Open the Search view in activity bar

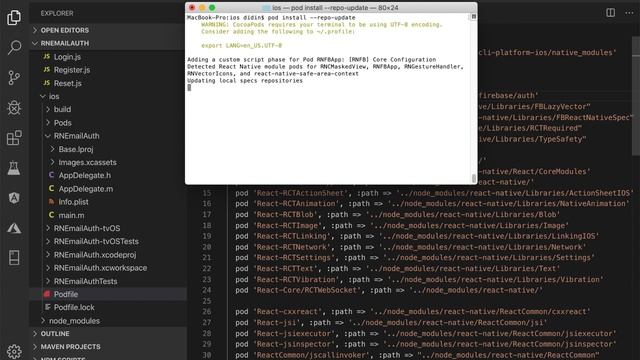coord(14,47)
